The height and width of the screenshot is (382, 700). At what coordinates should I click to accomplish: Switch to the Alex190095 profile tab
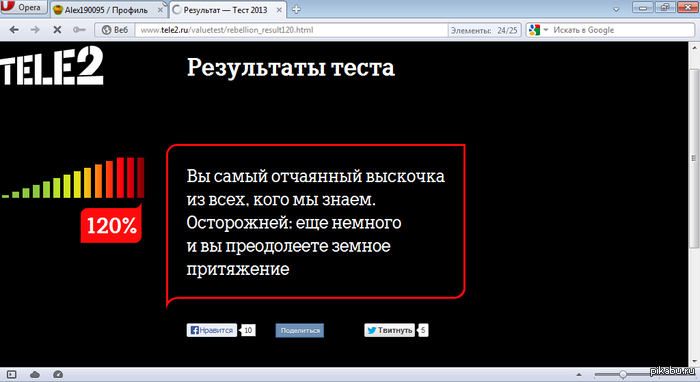point(107,10)
